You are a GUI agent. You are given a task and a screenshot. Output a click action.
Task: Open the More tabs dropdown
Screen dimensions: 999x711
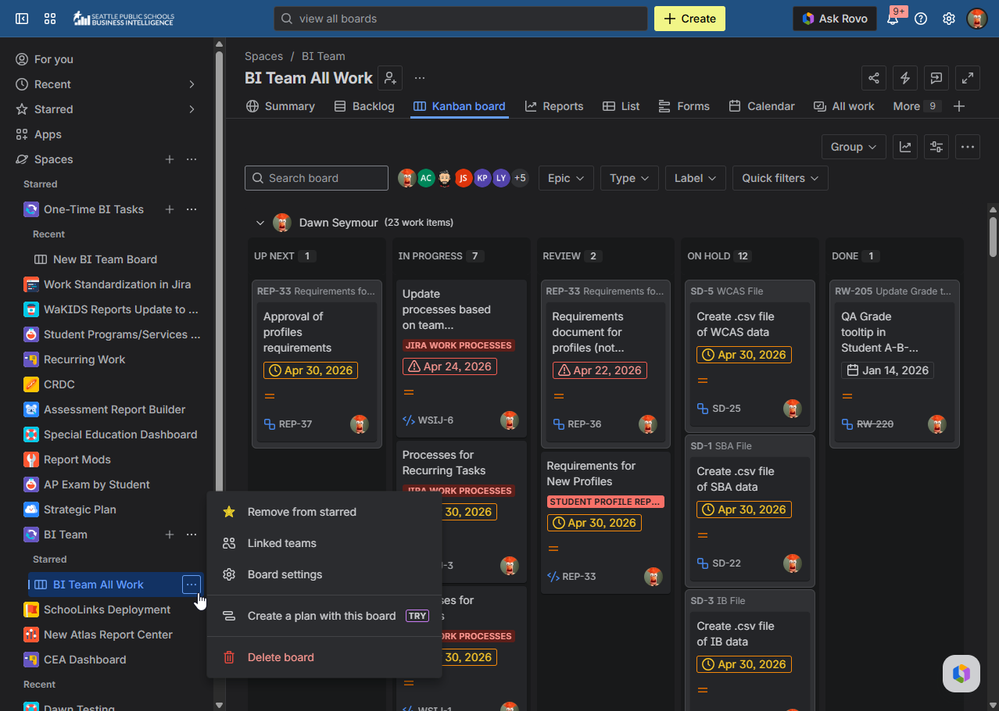[916, 106]
